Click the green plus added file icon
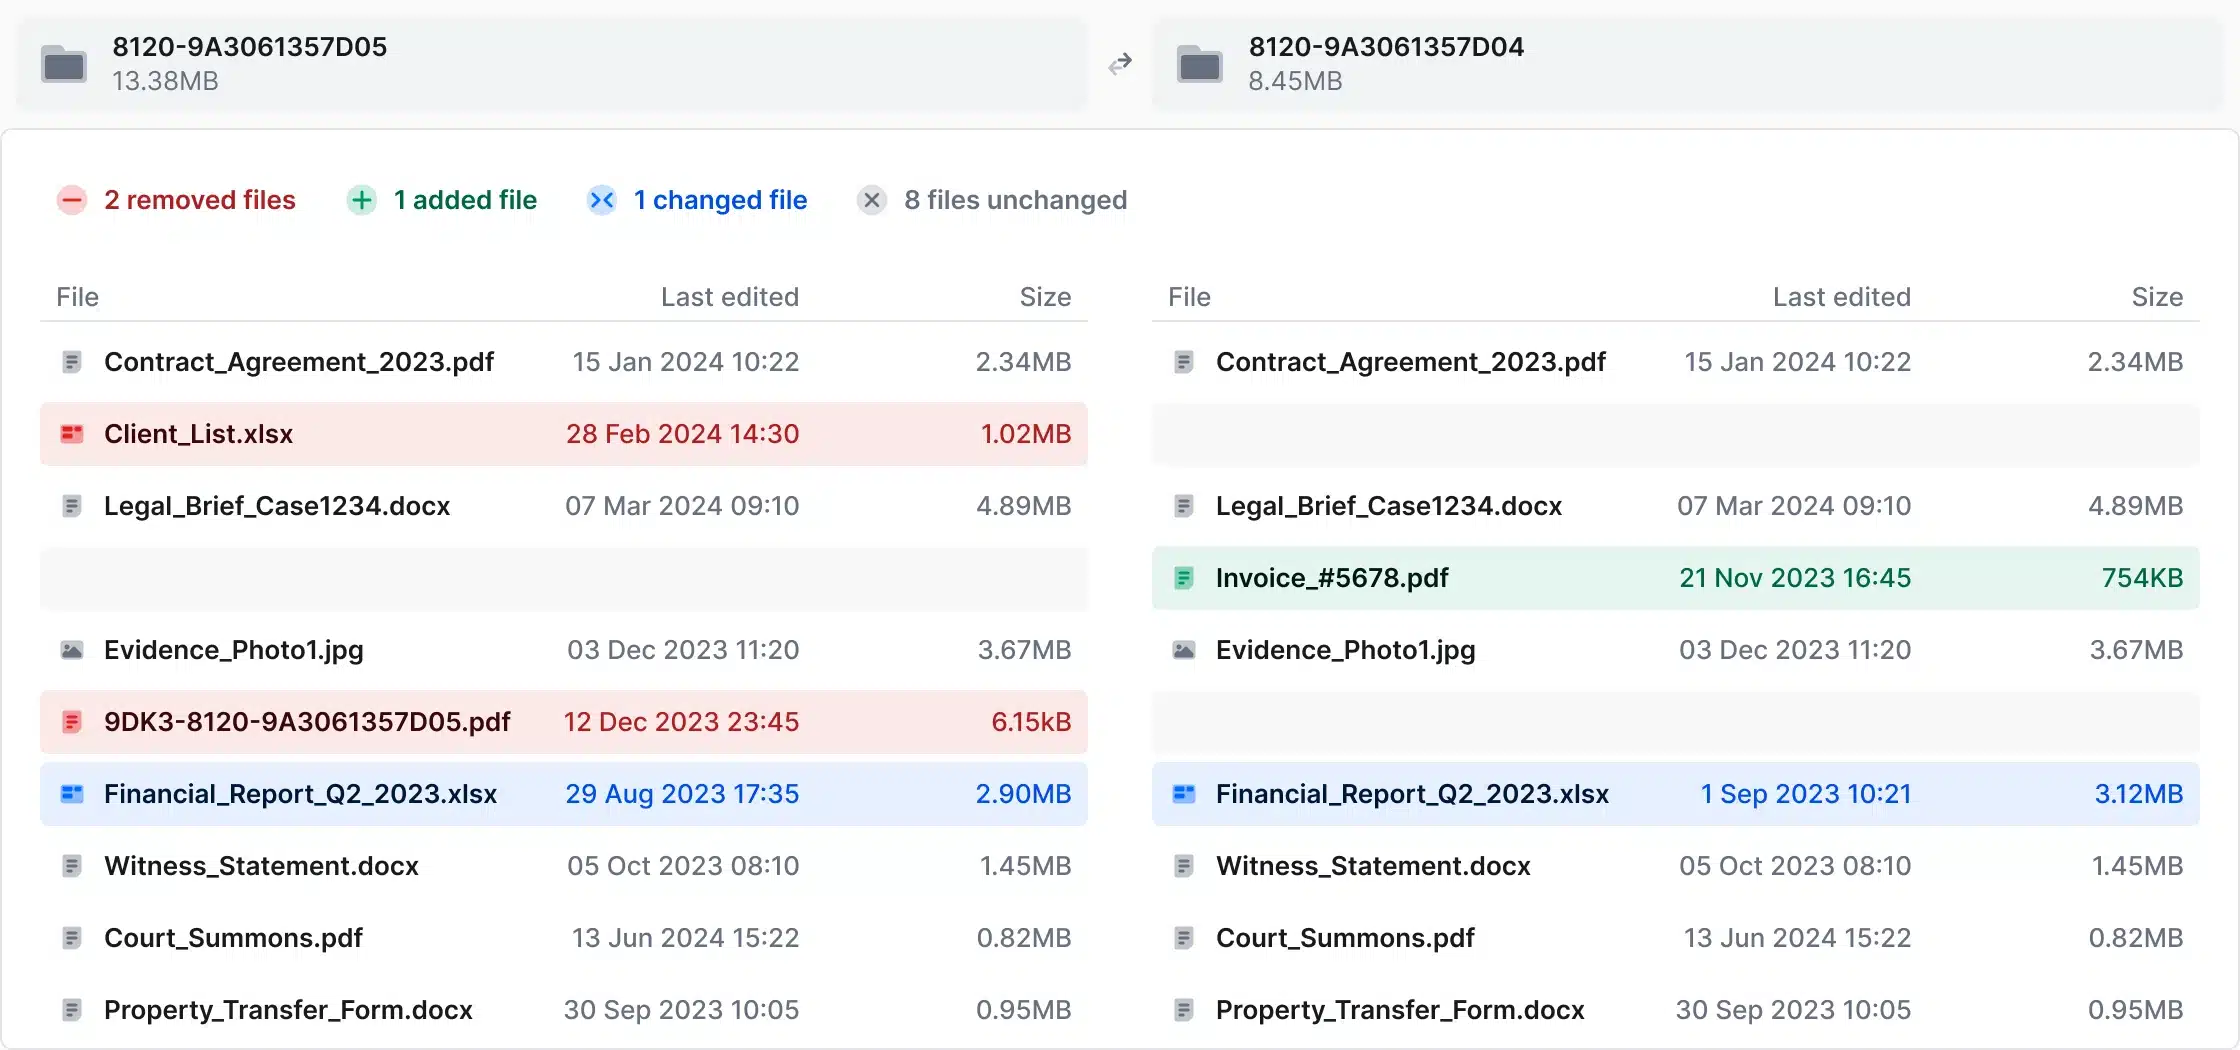2240x1050 pixels. (x=362, y=200)
